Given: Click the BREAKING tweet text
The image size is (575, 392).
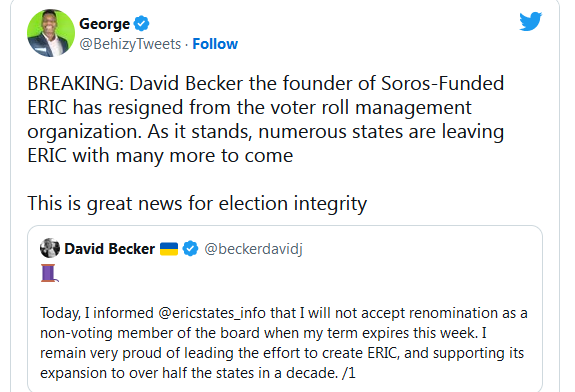Looking at the screenshot, I should pyautogui.click(x=266, y=119).
